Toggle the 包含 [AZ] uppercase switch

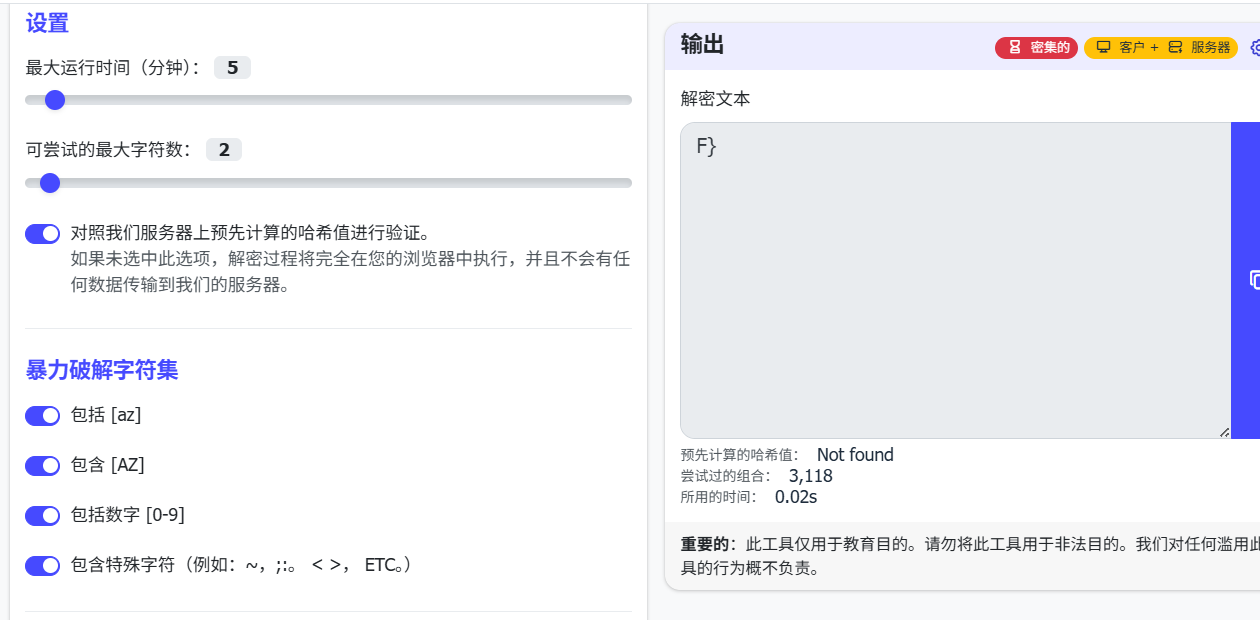(x=43, y=465)
